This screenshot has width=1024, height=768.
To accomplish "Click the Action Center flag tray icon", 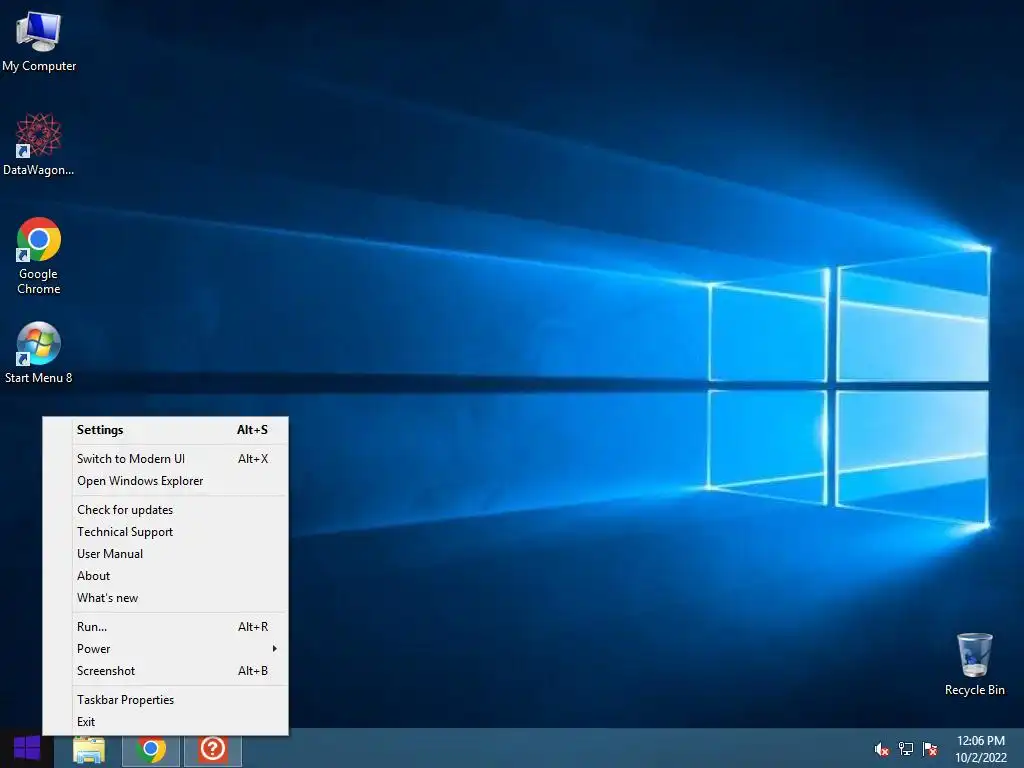I will click(930, 749).
